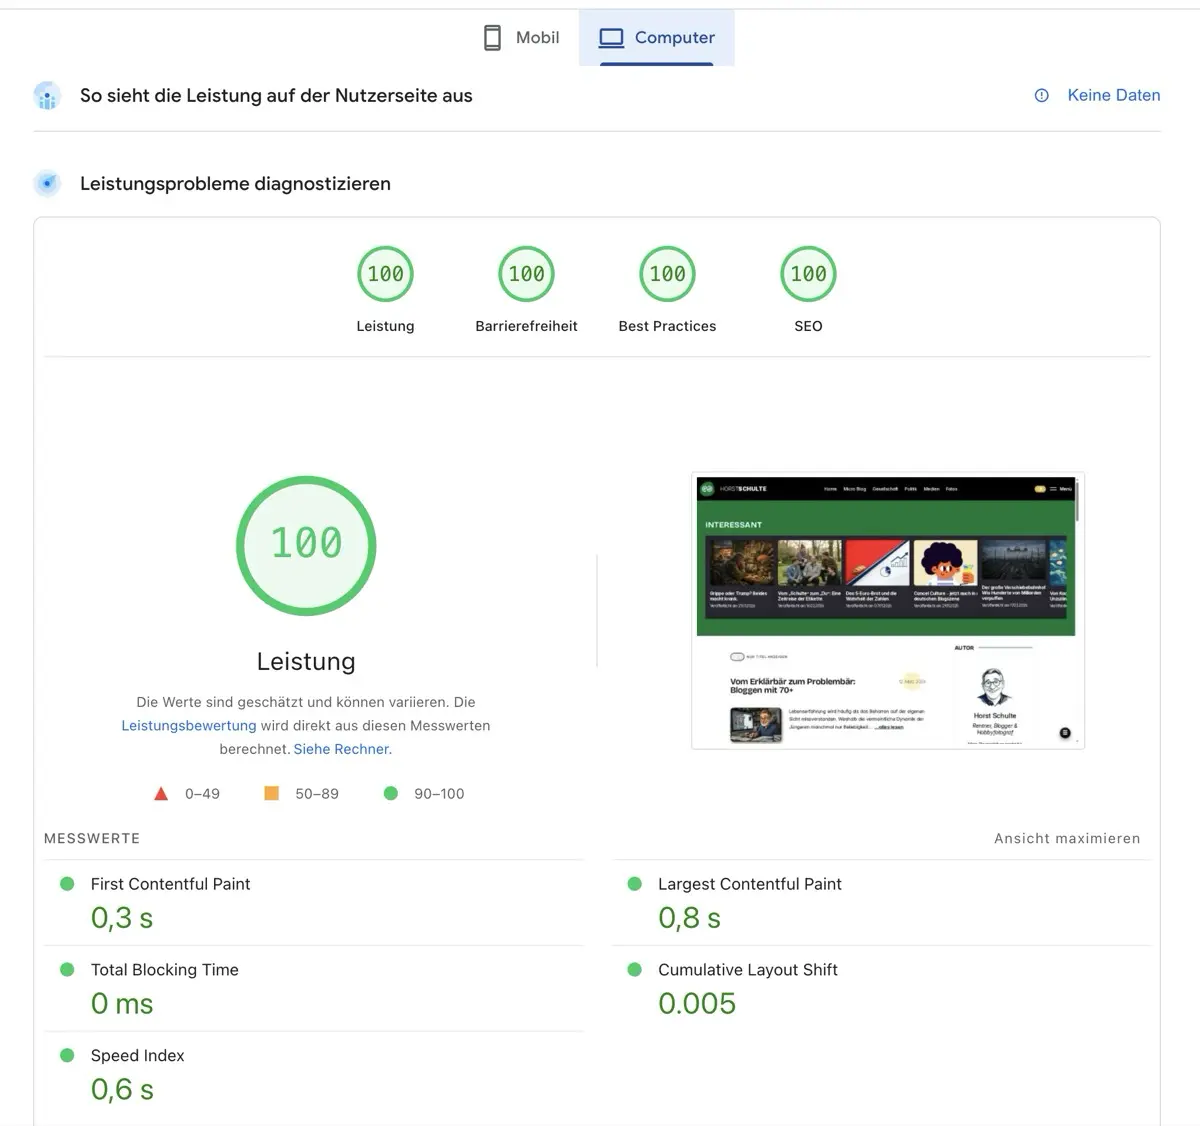This screenshot has height=1126, width=1200.
Task: Click the user experience icon beside the Nutzerseite heading
Action: (x=47, y=96)
